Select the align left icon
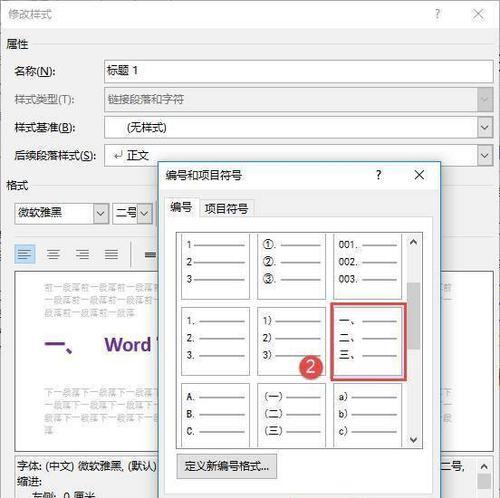This screenshot has width=500, height=498. (x=25, y=254)
